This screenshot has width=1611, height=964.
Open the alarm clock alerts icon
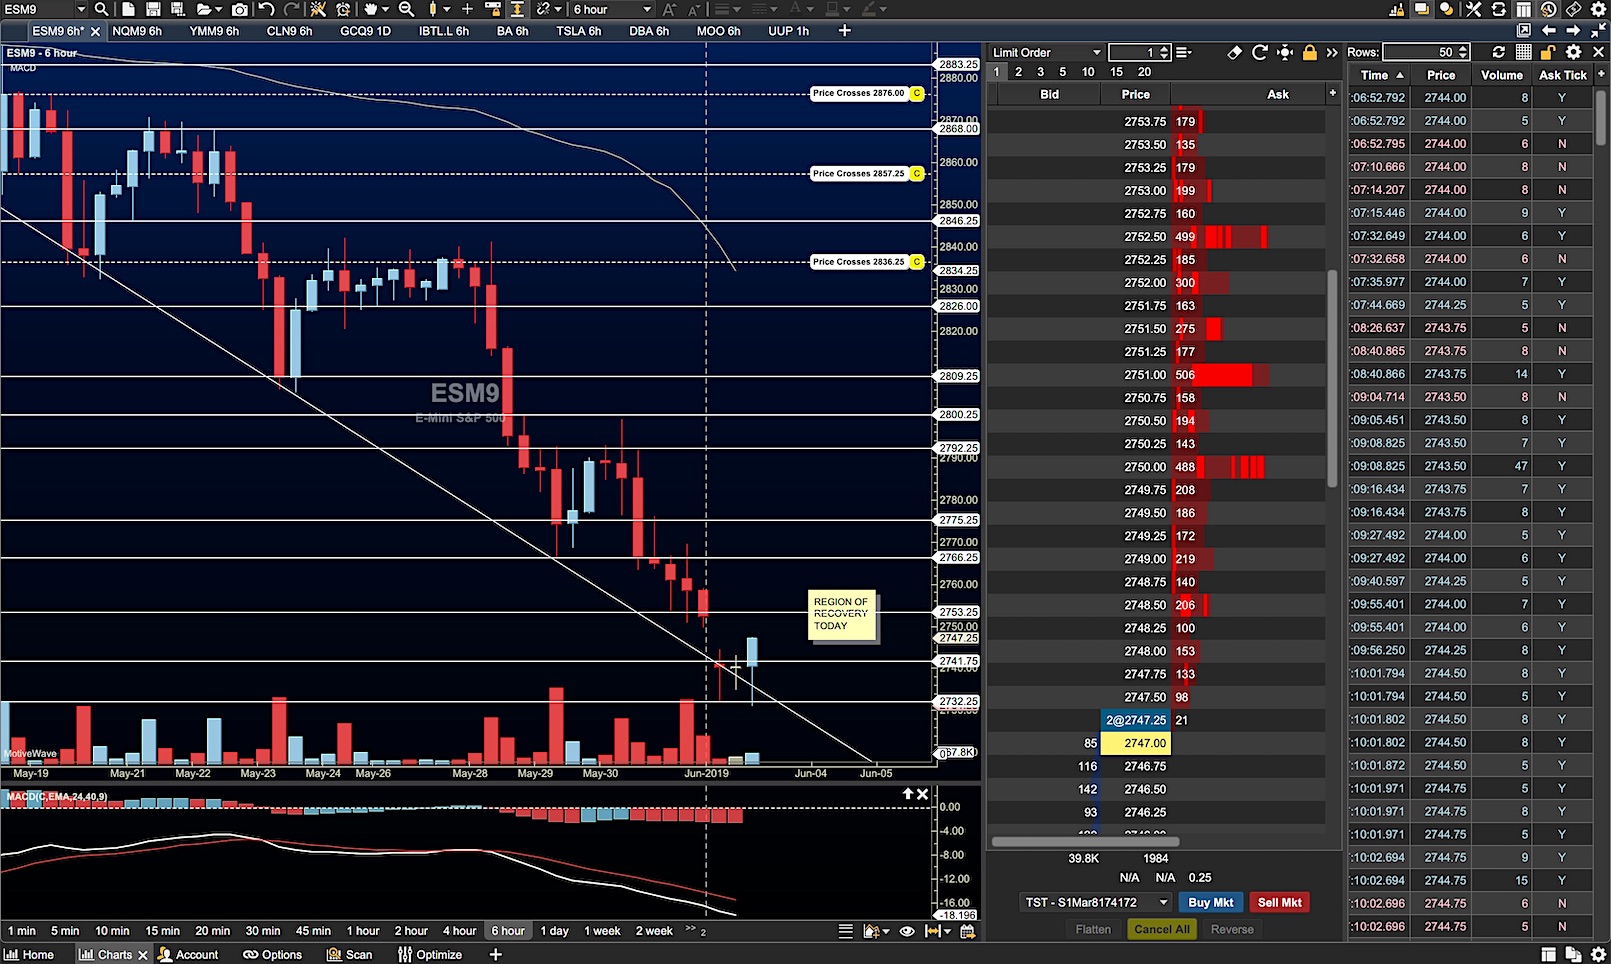click(343, 9)
